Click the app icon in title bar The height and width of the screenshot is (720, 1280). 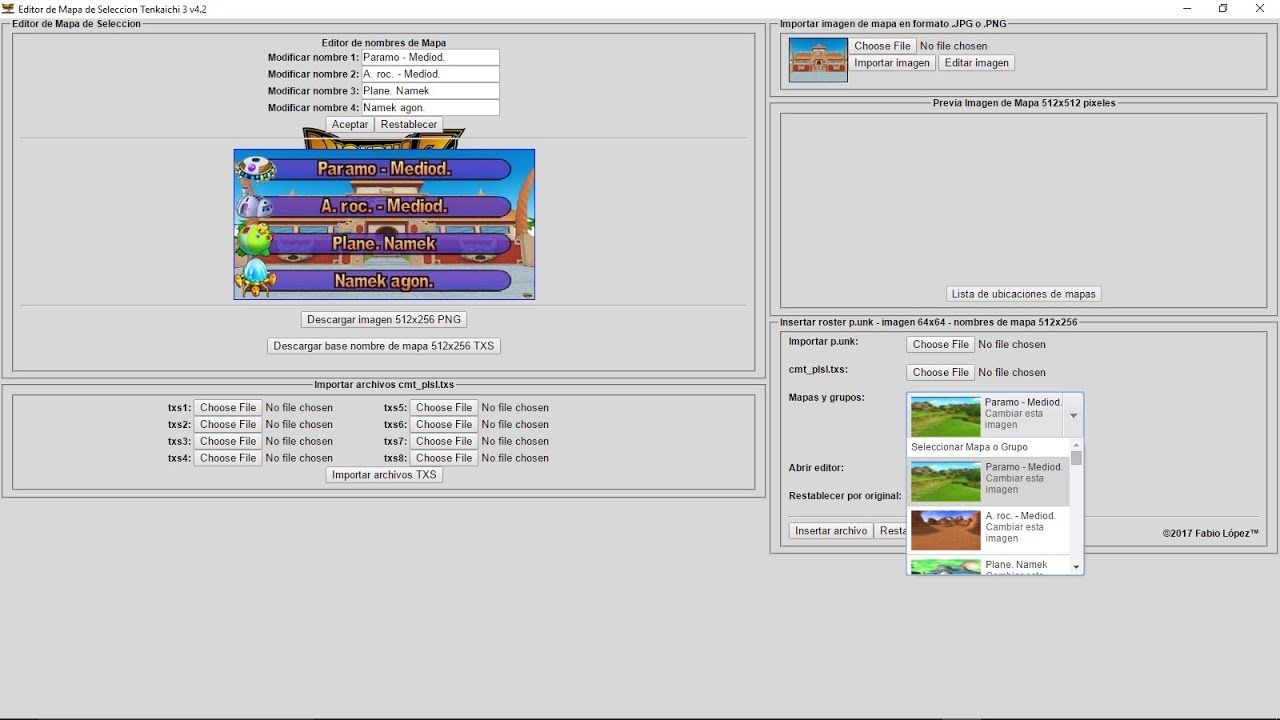[x=8, y=8]
